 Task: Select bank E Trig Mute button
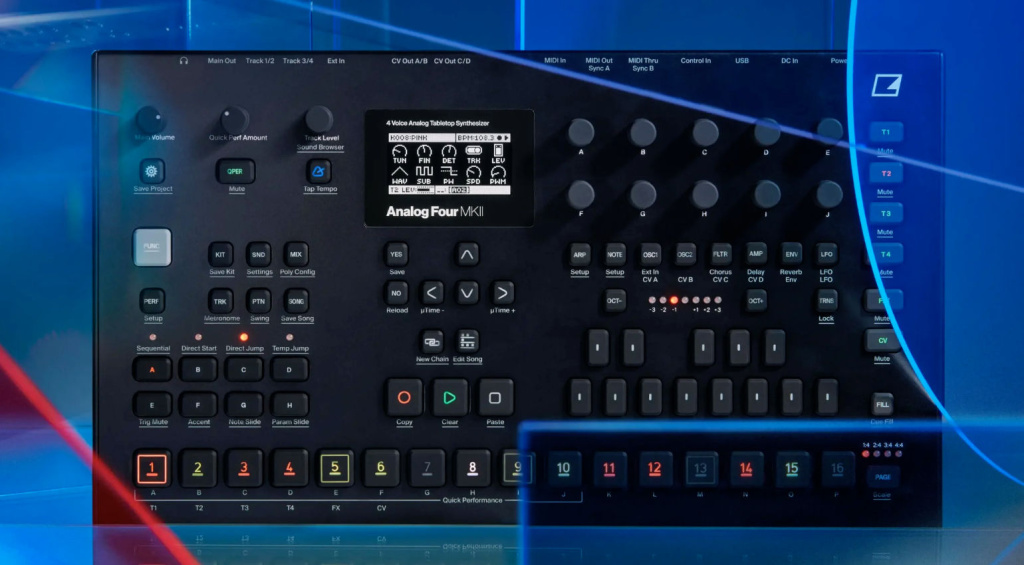point(152,406)
